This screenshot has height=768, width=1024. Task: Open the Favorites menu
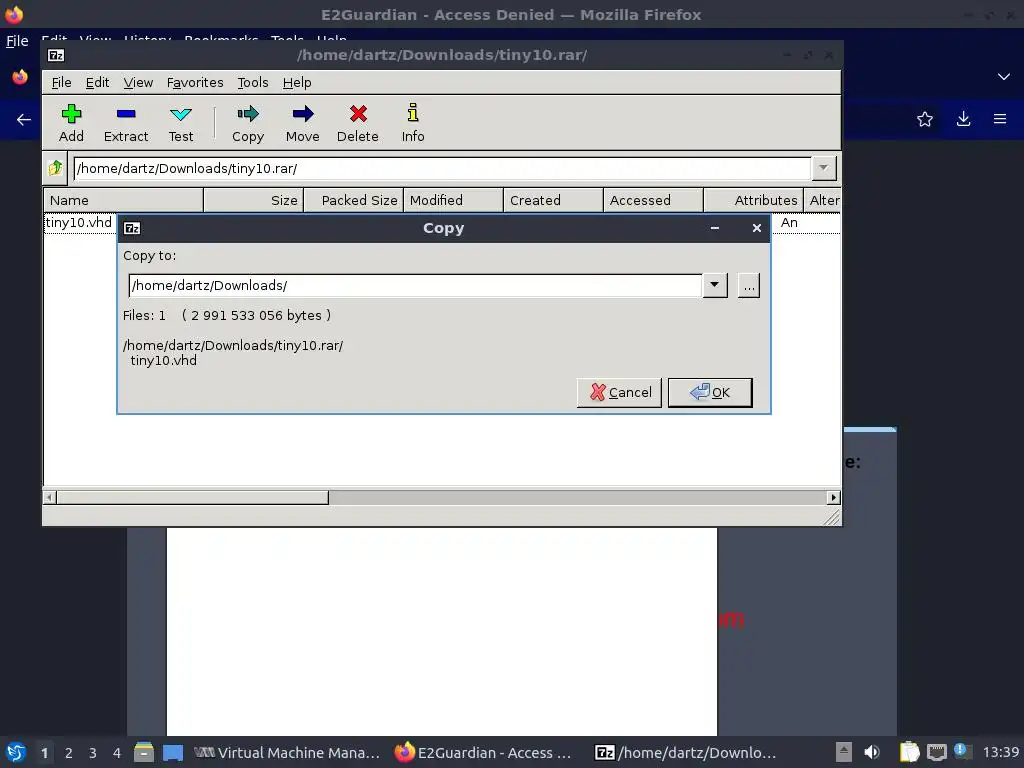coord(195,82)
